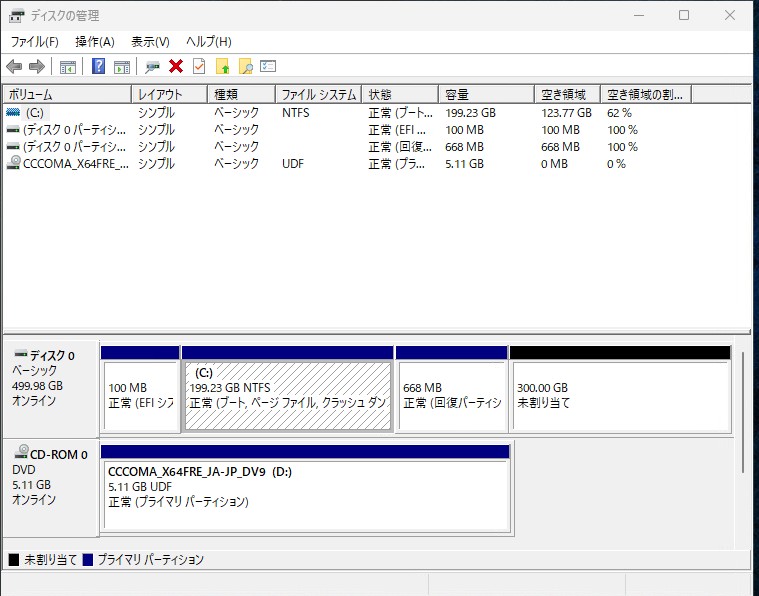Toggle the action pane toolbar icon

[122, 66]
